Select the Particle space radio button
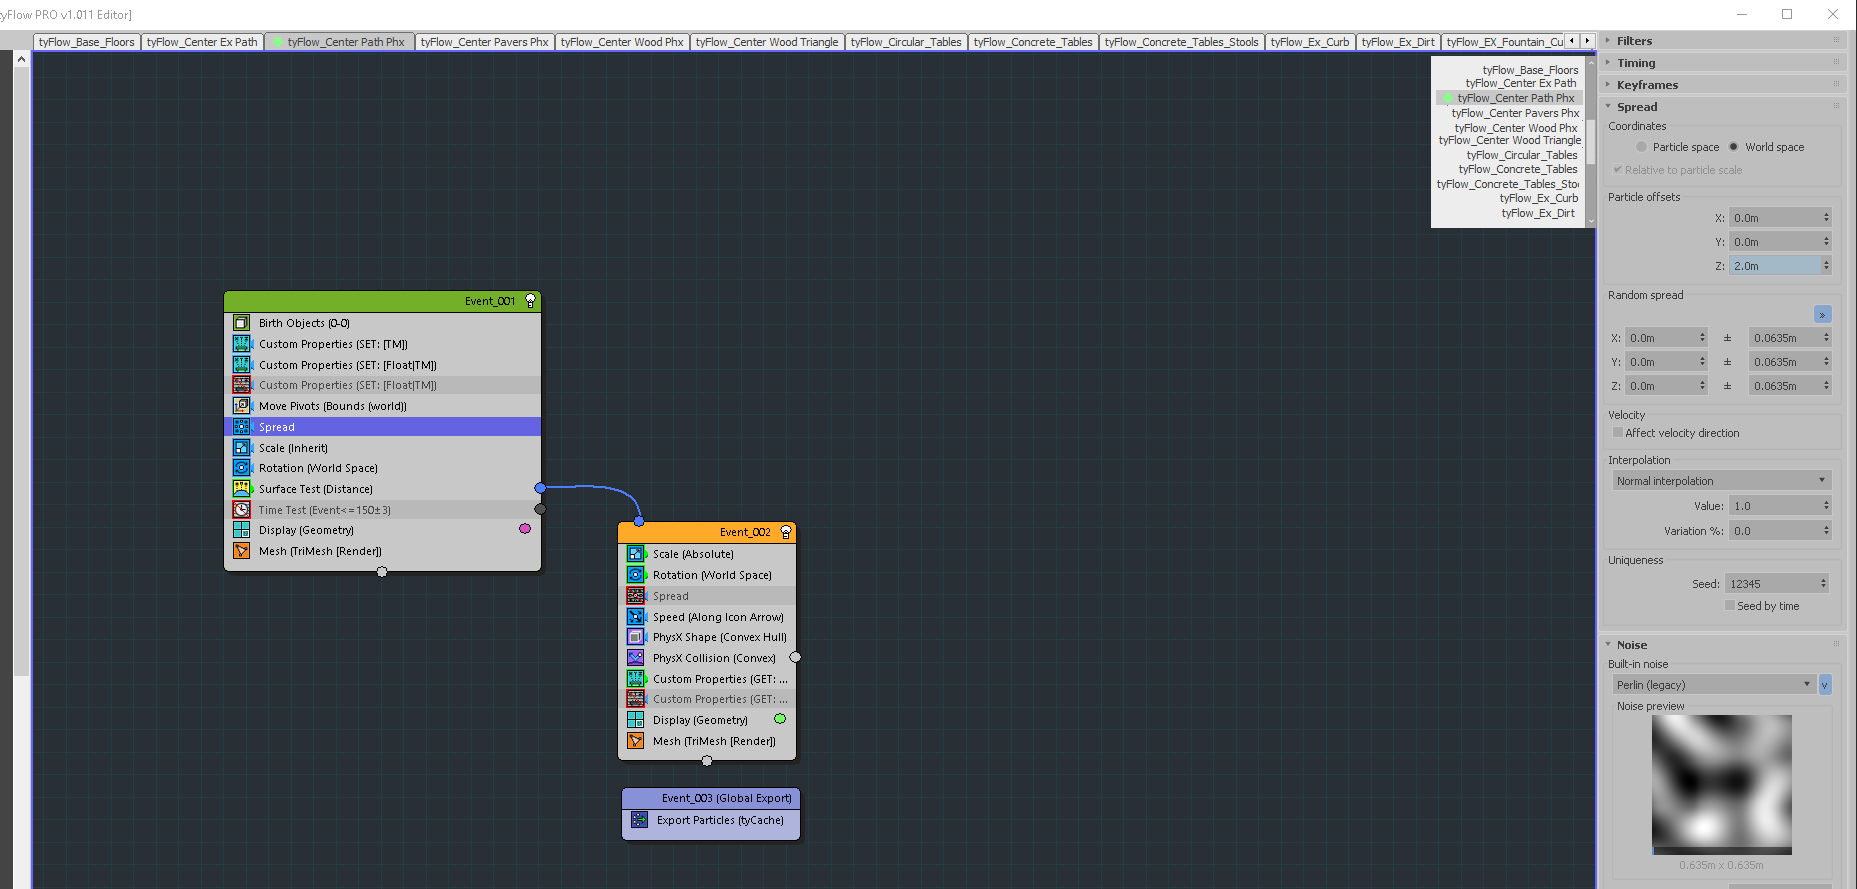 [x=1641, y=147]
